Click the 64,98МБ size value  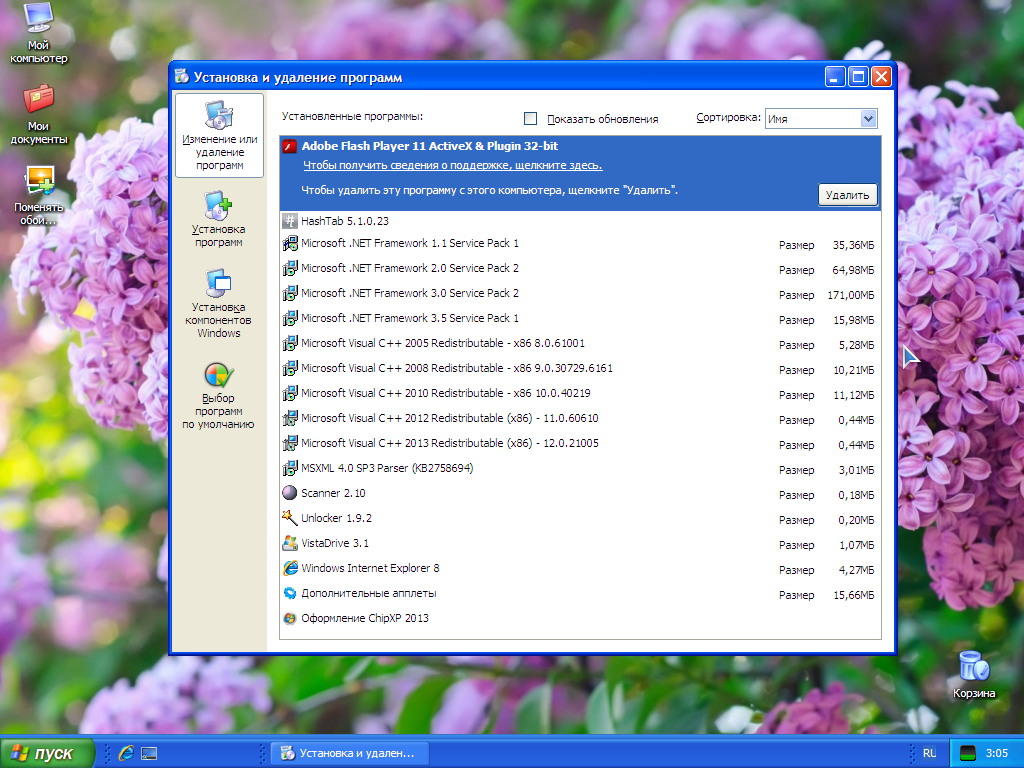tap(853, 270)
